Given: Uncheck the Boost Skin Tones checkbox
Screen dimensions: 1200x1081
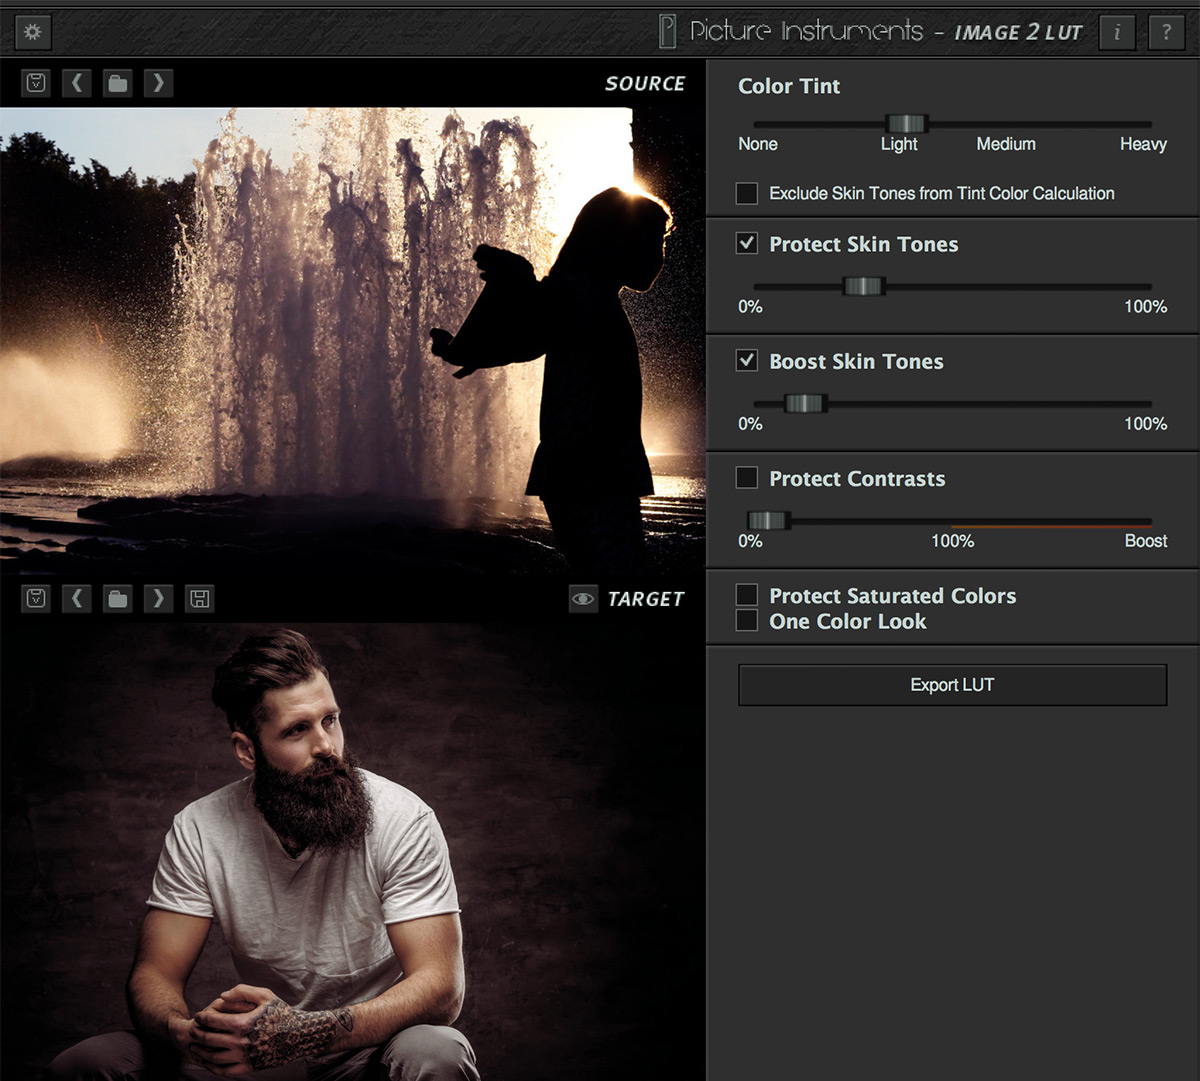Looking at the screenshot, I should [x=747, y=361].
